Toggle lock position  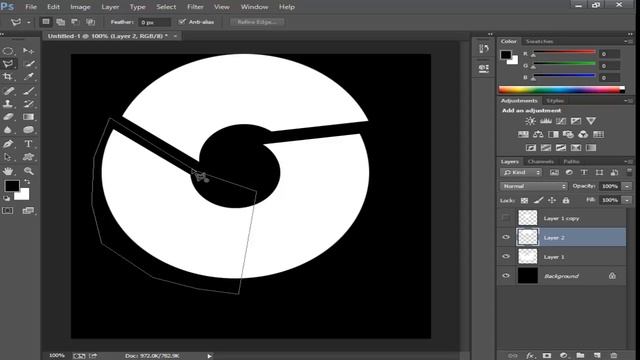pos(552,200)
